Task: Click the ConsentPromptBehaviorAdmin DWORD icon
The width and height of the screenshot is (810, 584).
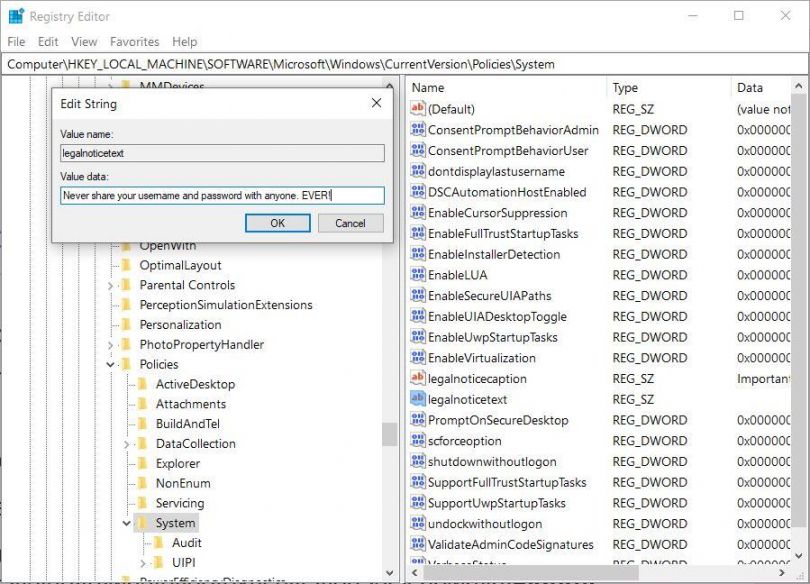Action: click(416, 130)
